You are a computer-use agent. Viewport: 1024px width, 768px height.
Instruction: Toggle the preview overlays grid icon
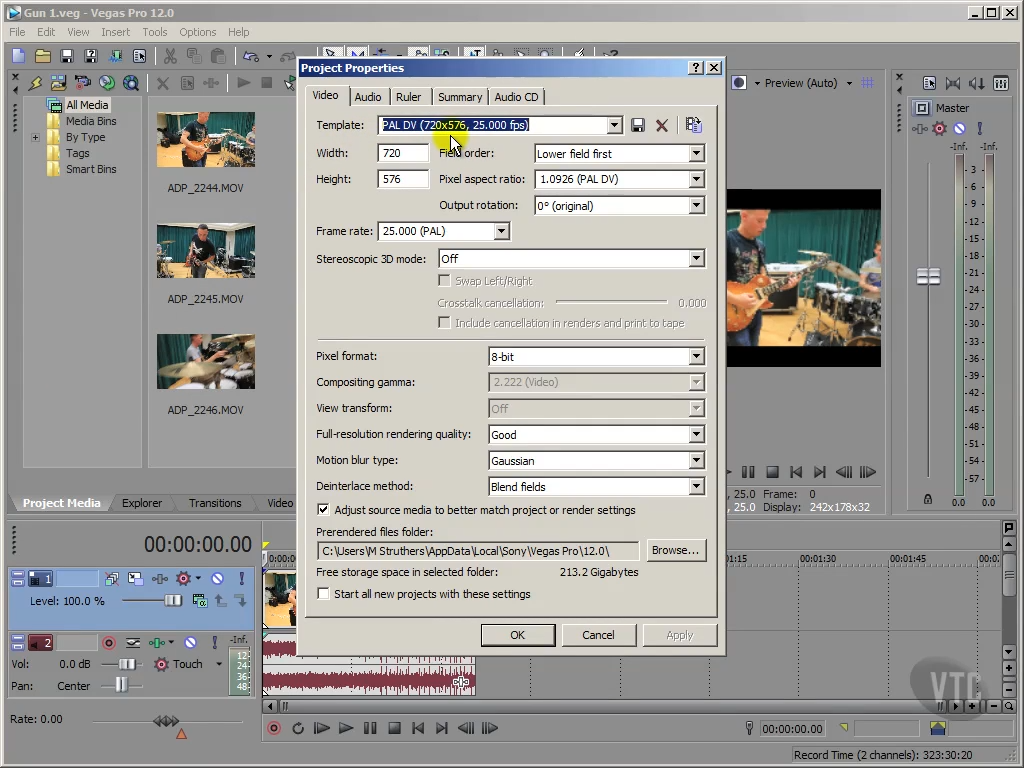868,83
